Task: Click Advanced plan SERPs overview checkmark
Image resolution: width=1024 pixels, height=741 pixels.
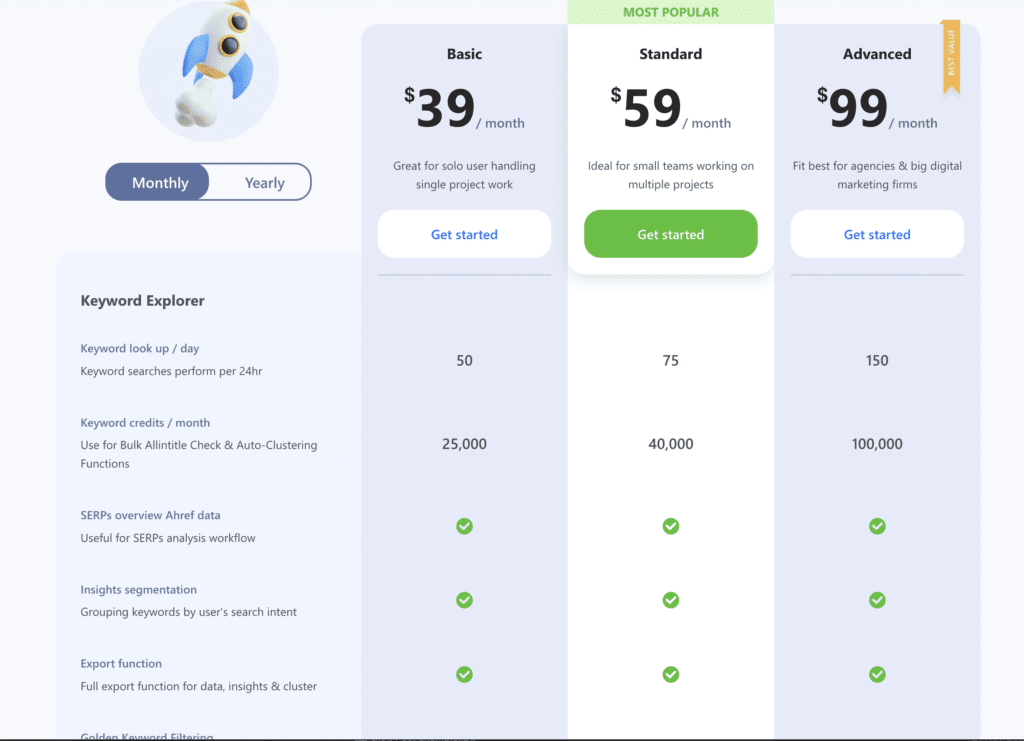Action: click(x=877, y=526)
